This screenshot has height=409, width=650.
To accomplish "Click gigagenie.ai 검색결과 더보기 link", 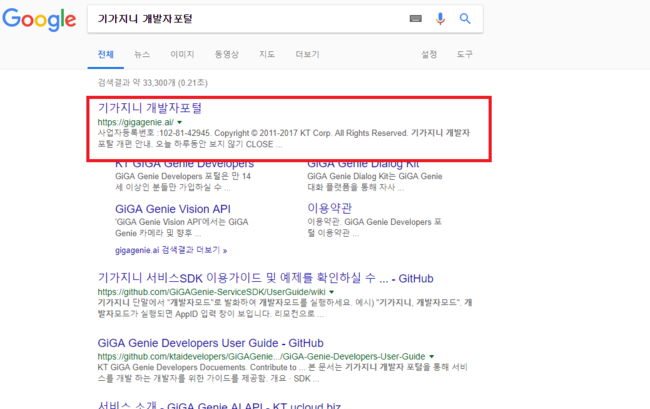I will [171, 250].
